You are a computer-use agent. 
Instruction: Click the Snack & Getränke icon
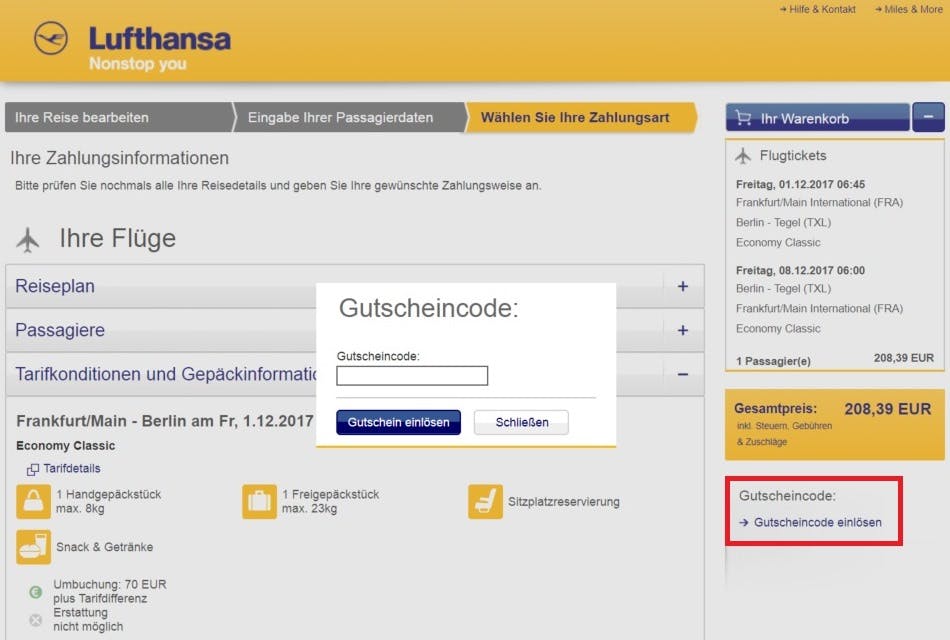coord(33,547)
